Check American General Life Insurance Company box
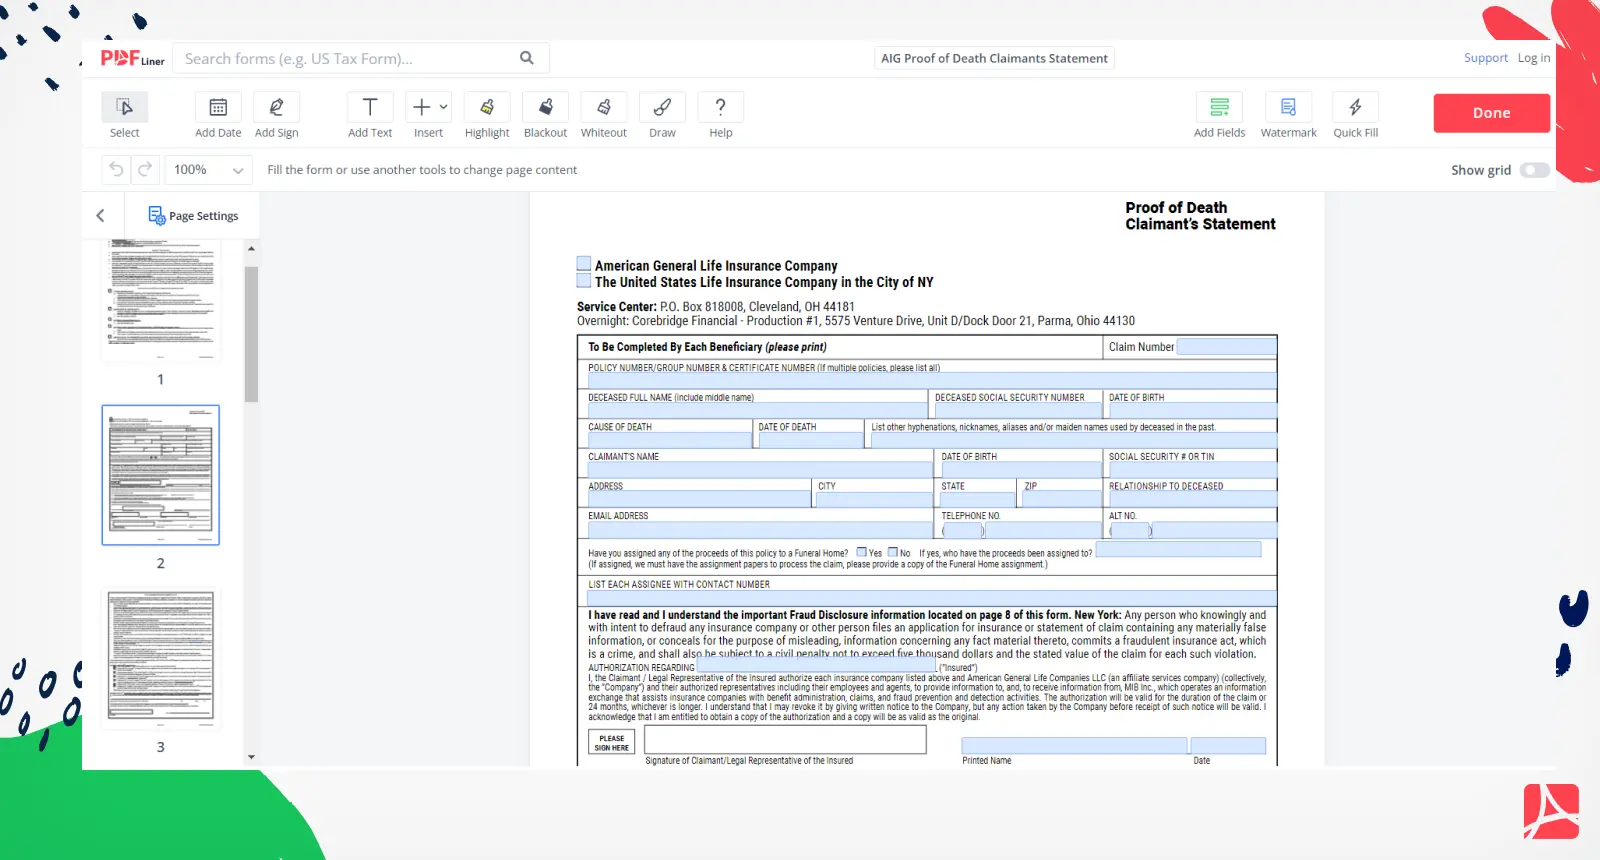Image resolution: width=1600 pixels, height=860 pixels. pos(584,264)
